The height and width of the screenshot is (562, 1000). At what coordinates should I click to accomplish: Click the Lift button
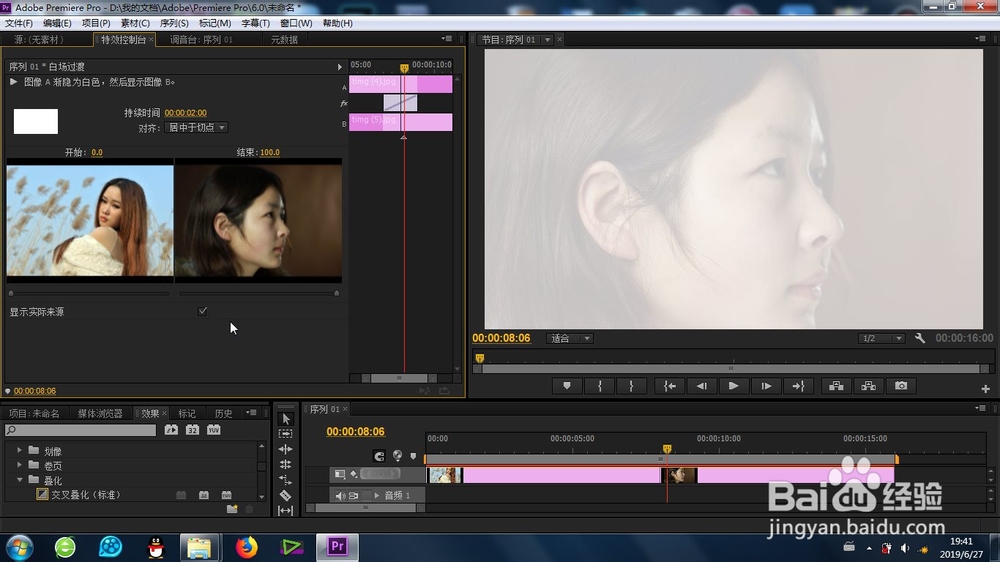pos(836,386)
